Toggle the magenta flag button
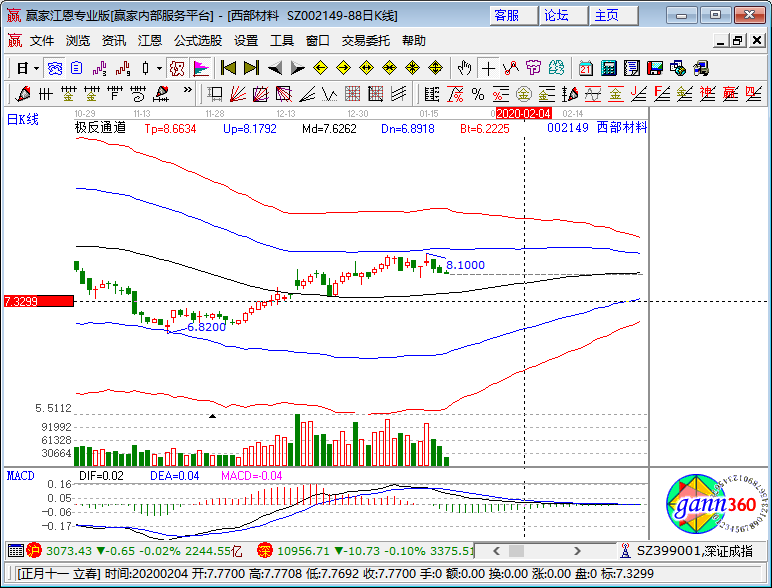Image resolution: width=772 pixels, height=588 pixels. (x=200, y=68)
